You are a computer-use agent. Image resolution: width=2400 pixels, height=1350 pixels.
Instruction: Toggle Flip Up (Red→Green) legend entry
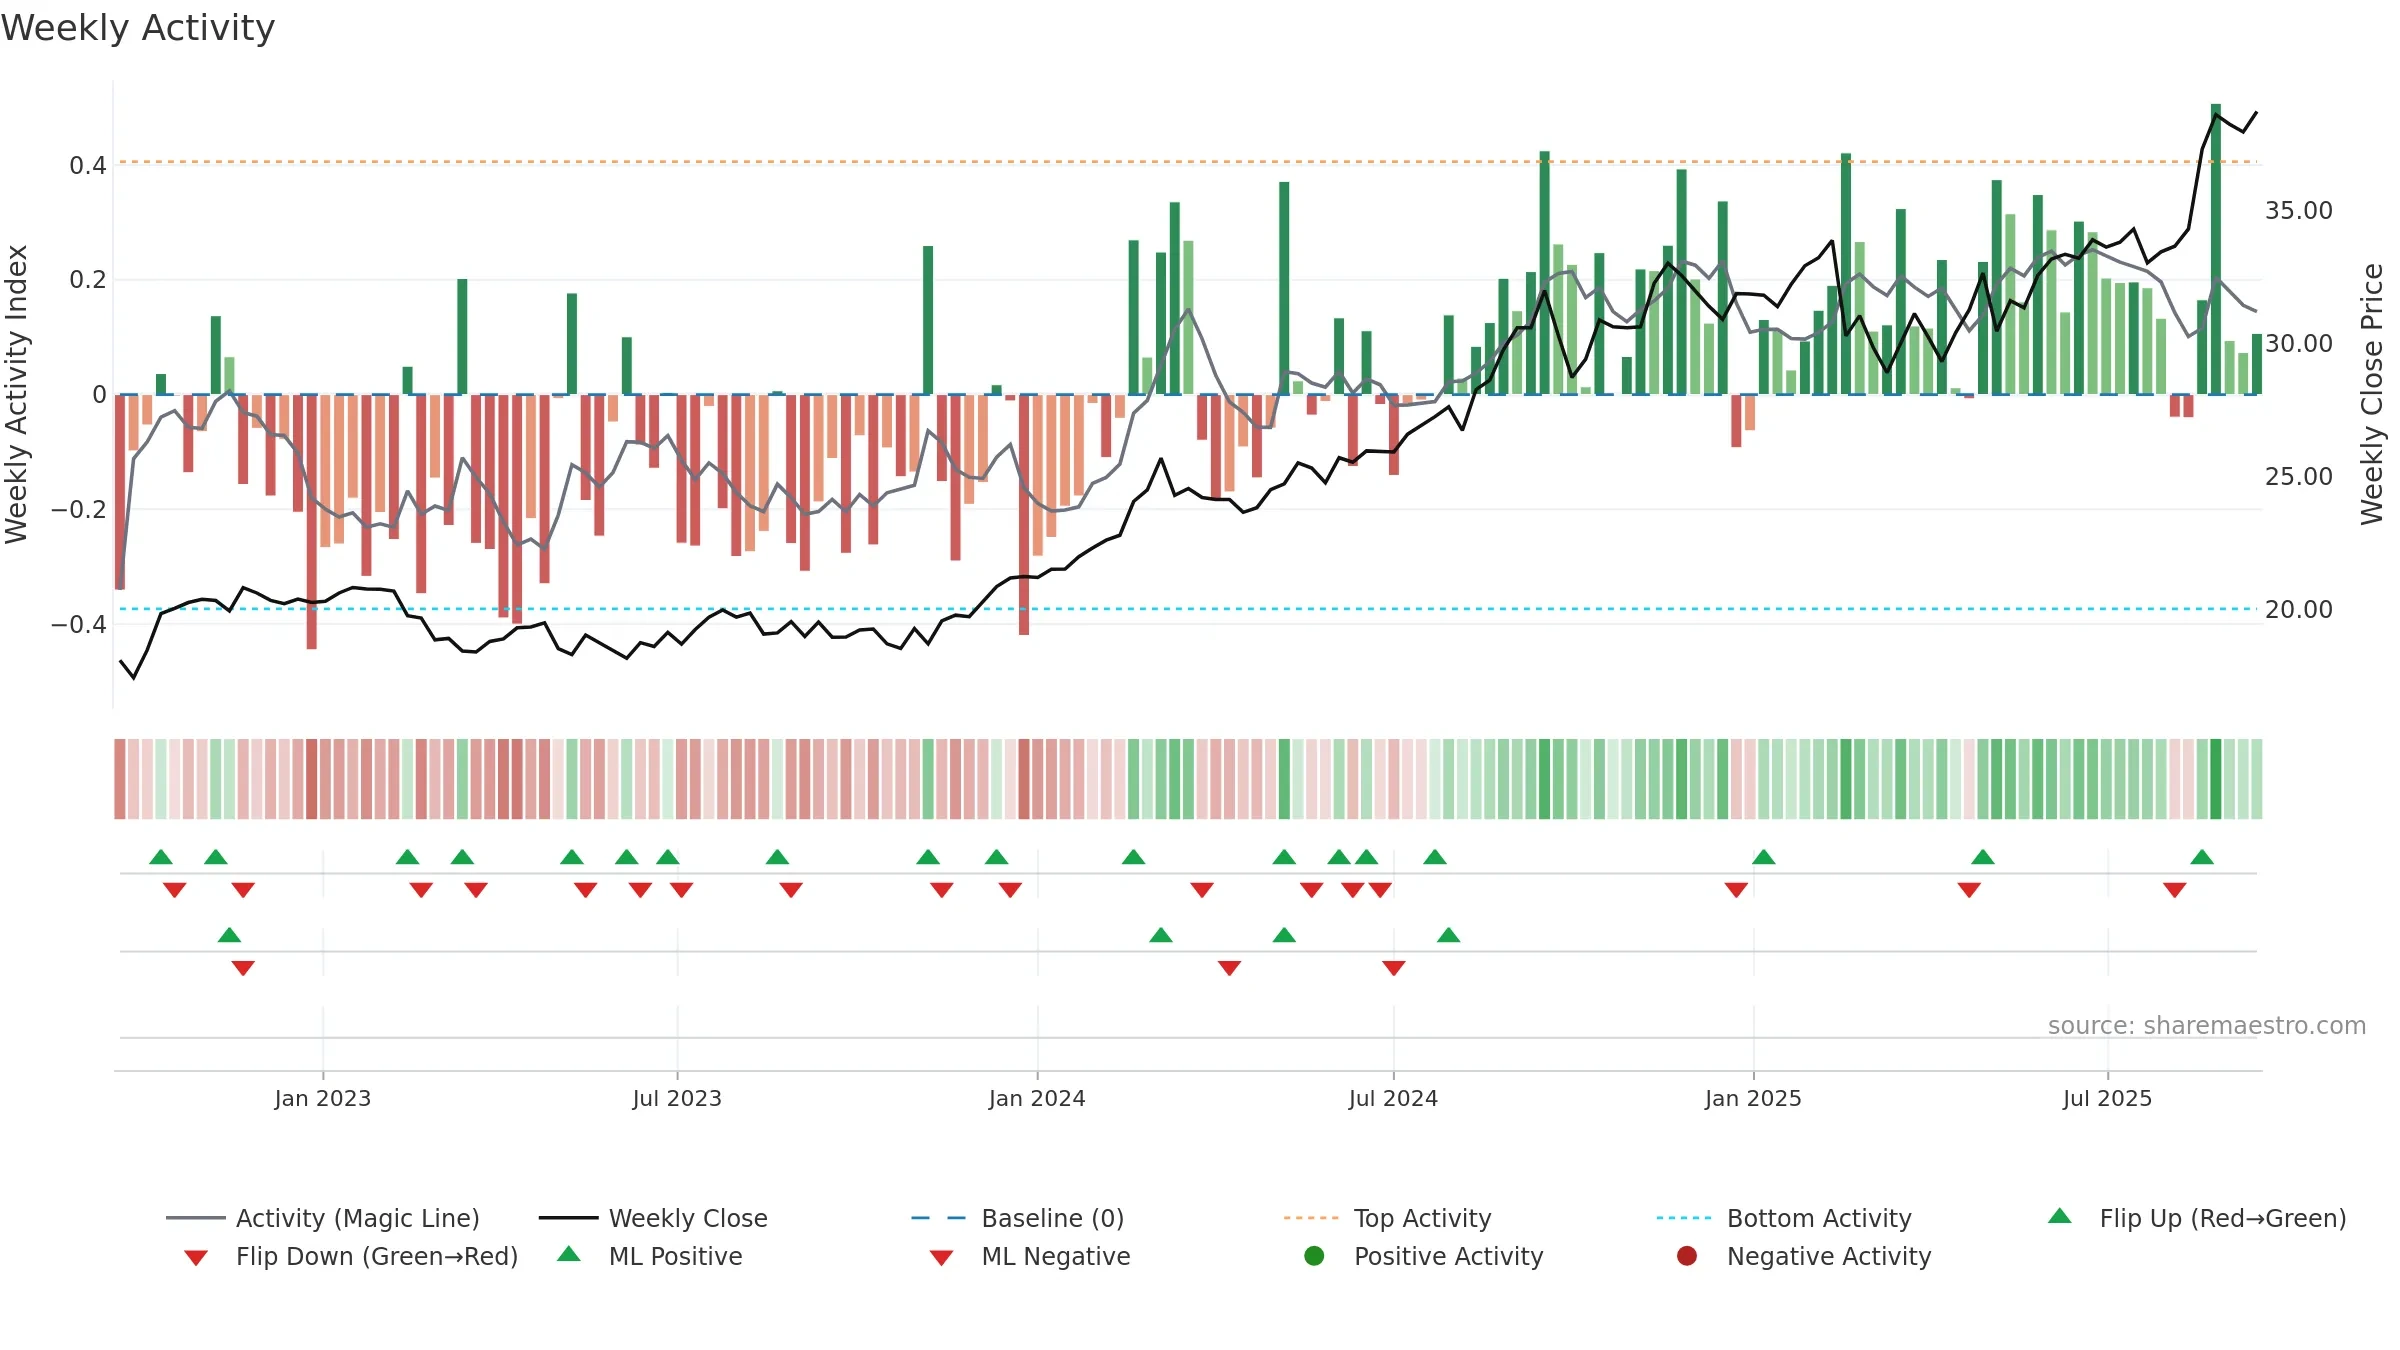pos(2196,1218)
